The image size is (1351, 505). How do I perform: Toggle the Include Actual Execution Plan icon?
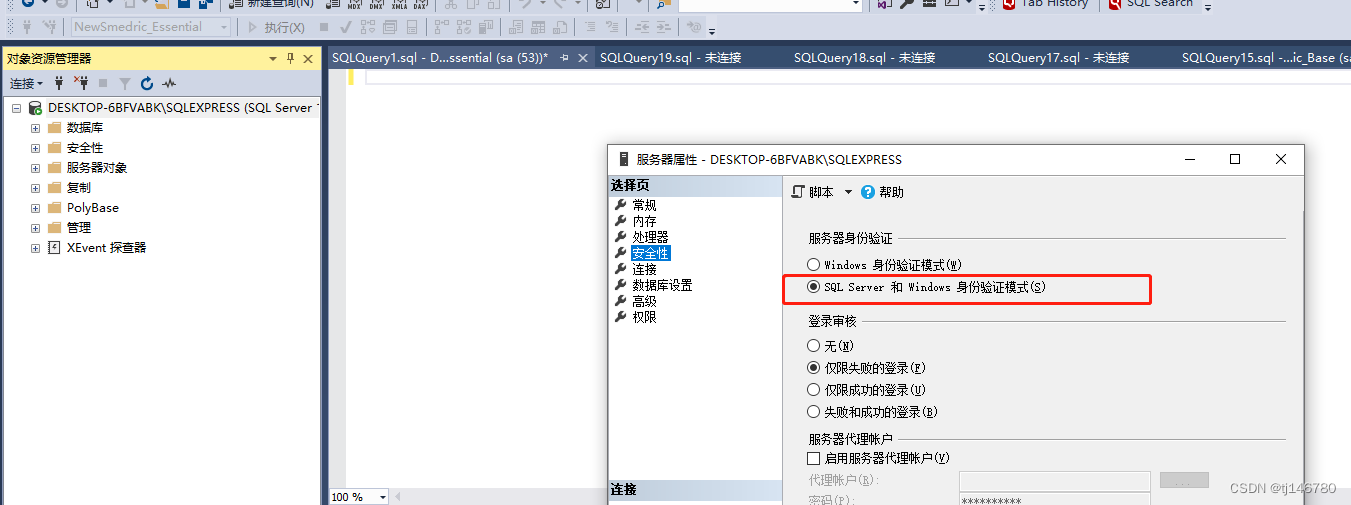442,27
